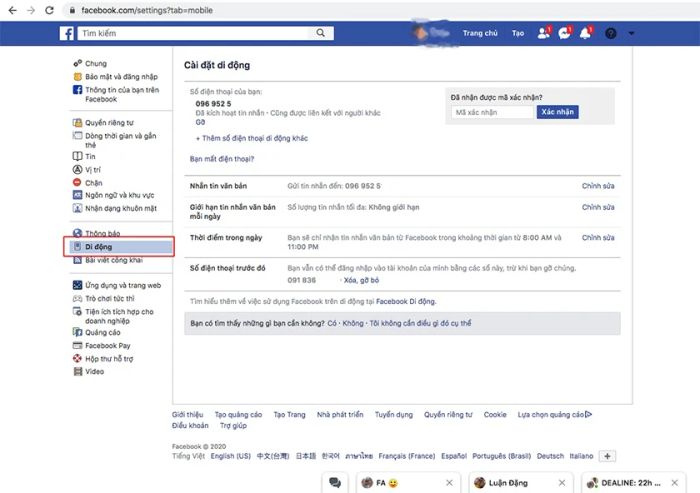Open Messenger messages icon
Screen dimensions: 700x493
pyautogui.click(x=564, y=33)
